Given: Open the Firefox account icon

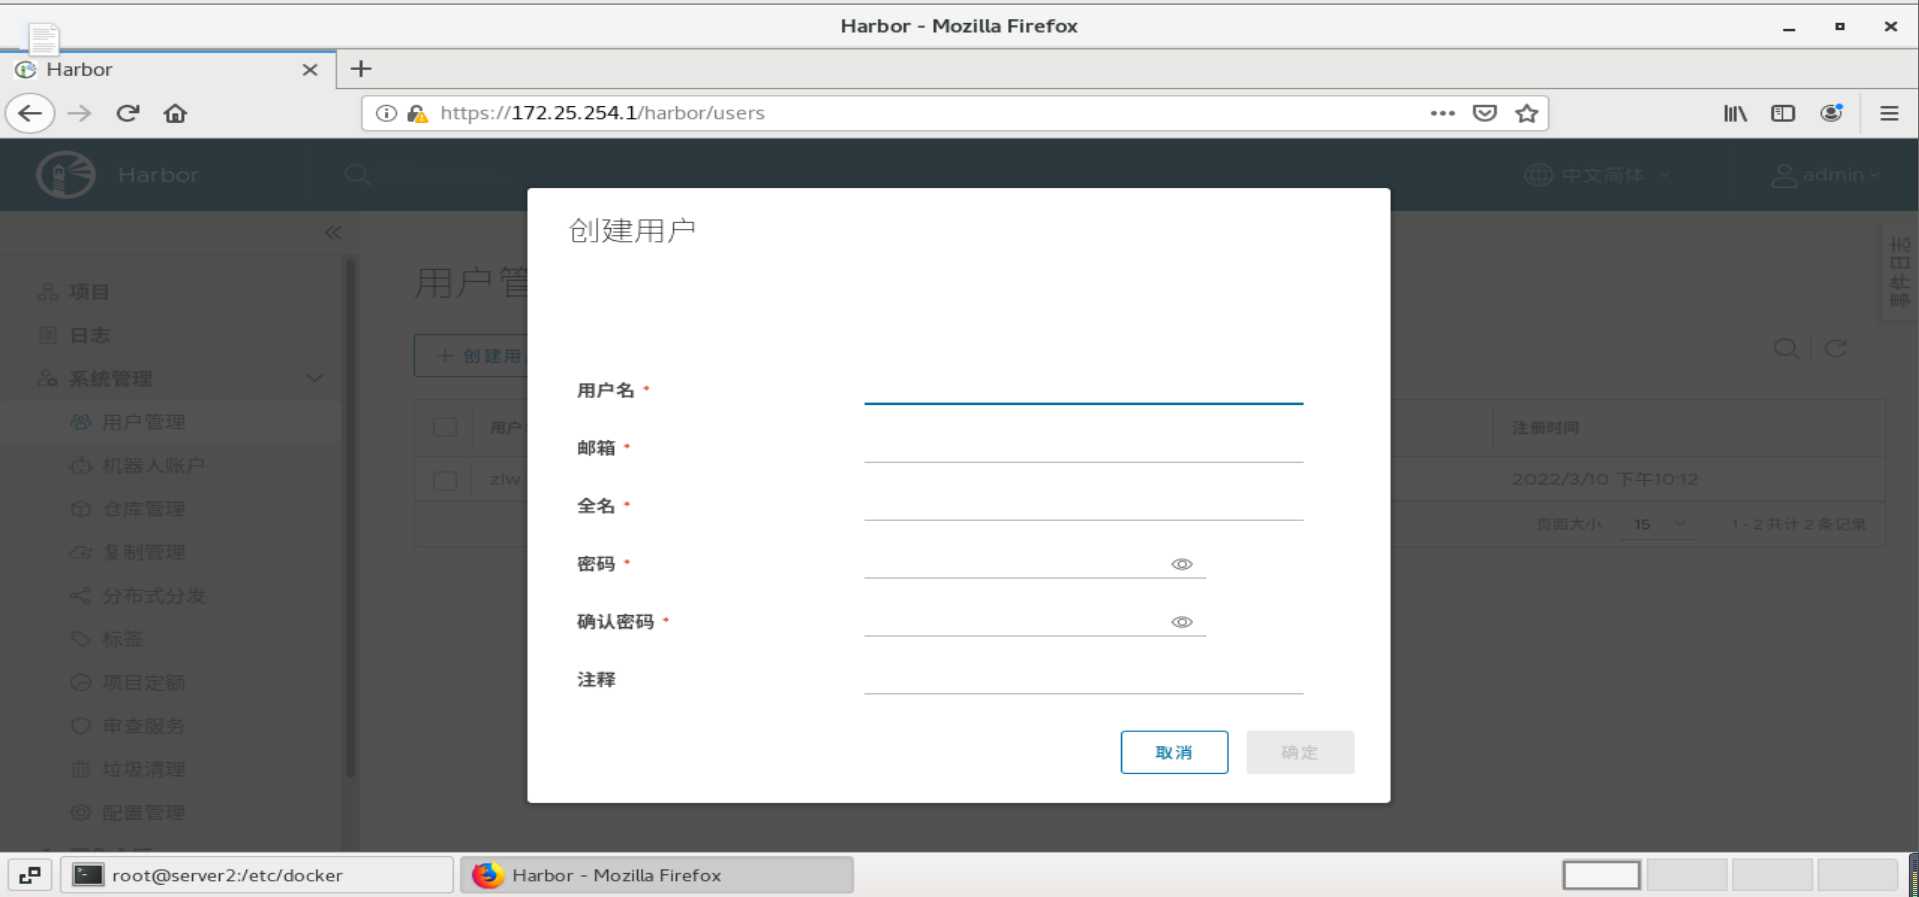Looking at the screenshot, I should point(1831,113).
